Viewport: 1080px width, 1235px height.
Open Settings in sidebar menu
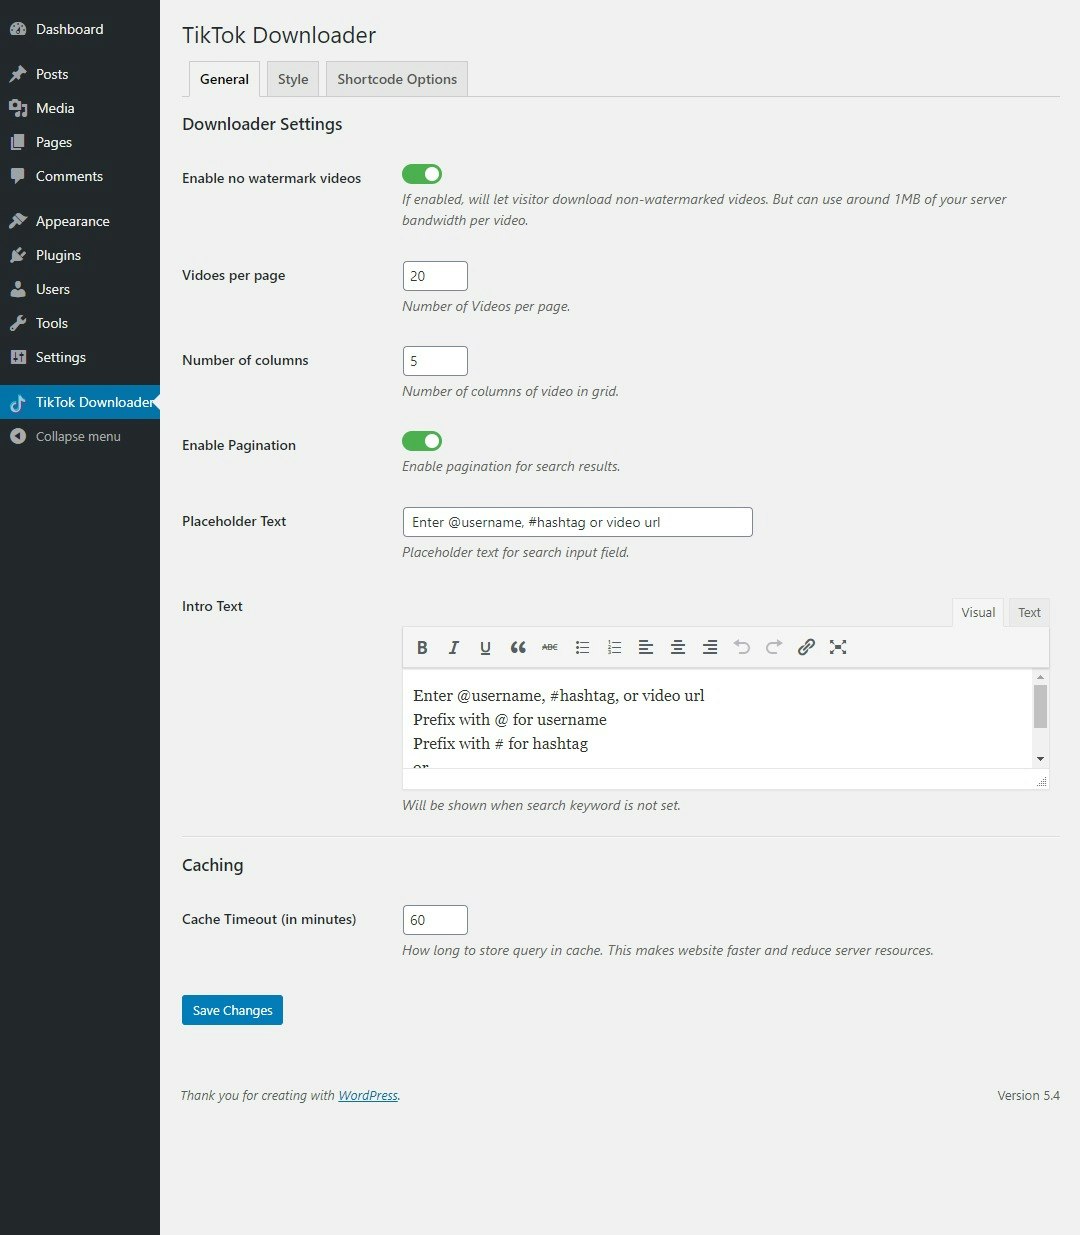pyautogui.click(x=80, y=357)
